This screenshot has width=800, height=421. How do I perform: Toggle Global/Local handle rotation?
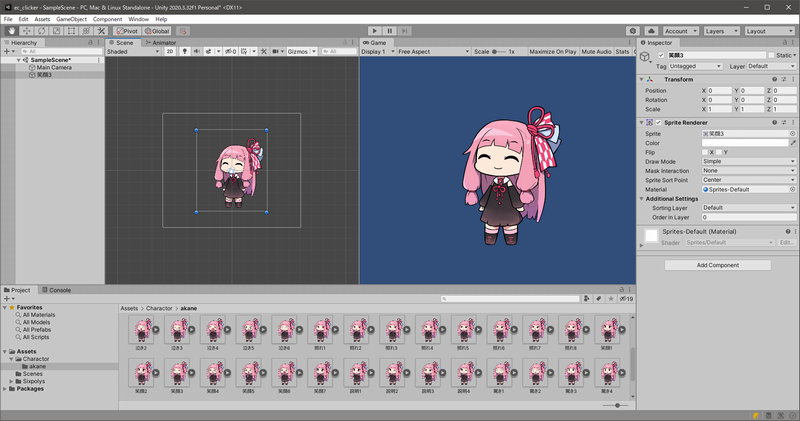[x=157, y=31]
